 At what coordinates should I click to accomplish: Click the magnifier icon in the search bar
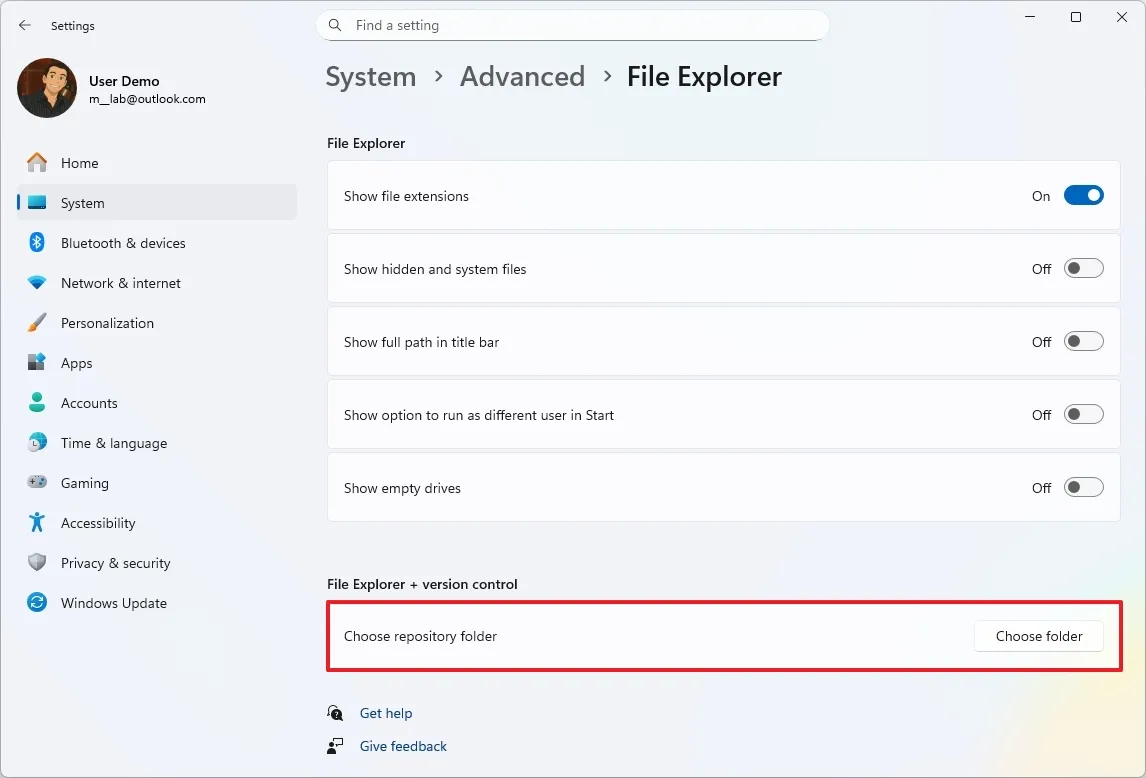(335, 25)
